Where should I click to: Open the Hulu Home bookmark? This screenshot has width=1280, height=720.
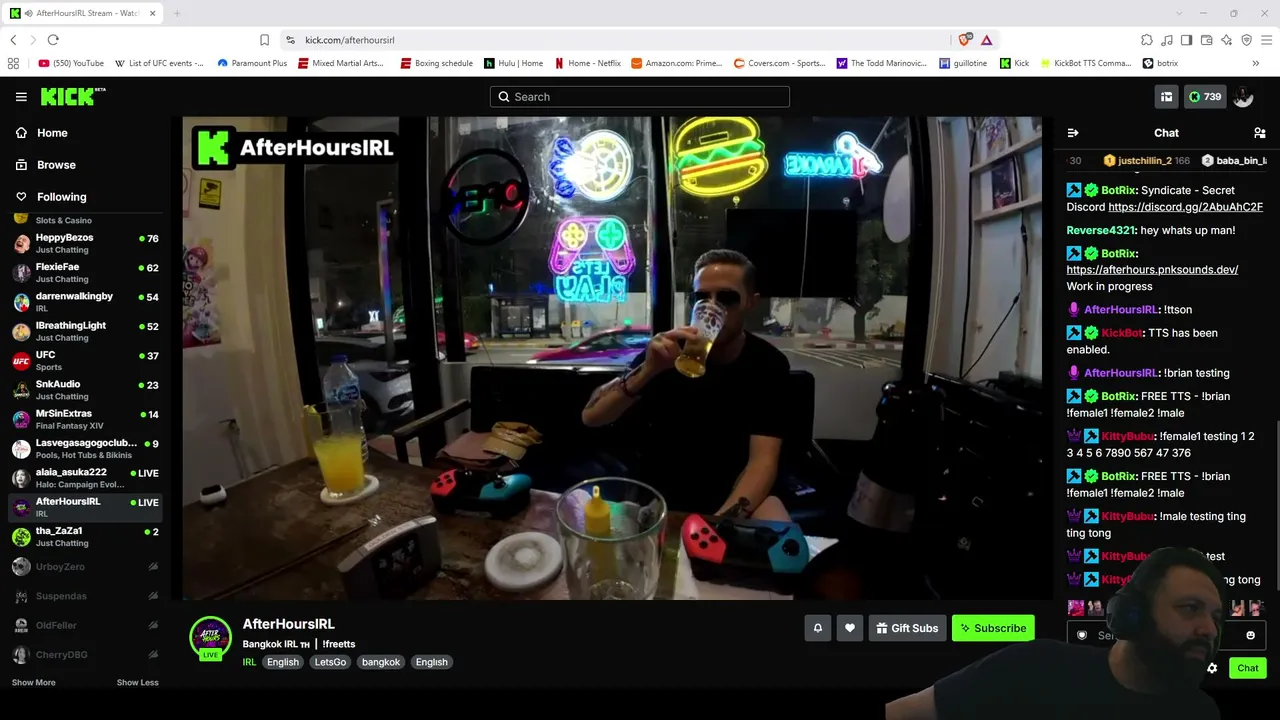(x=513, y=63)
